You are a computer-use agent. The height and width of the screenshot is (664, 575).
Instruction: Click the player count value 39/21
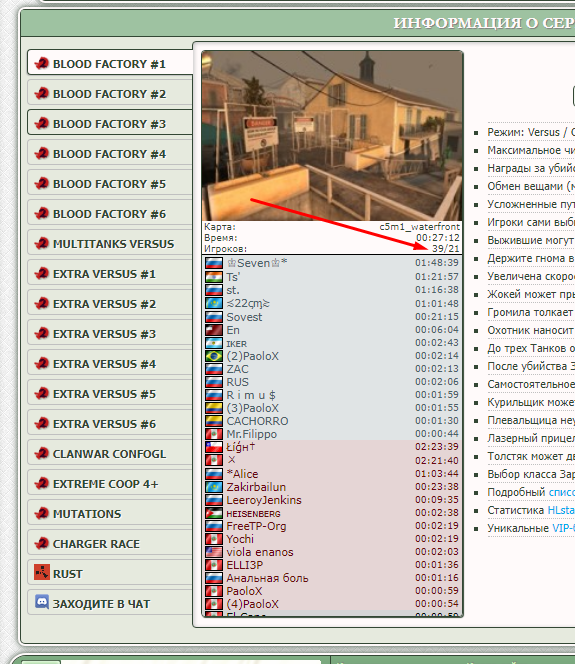445,249
